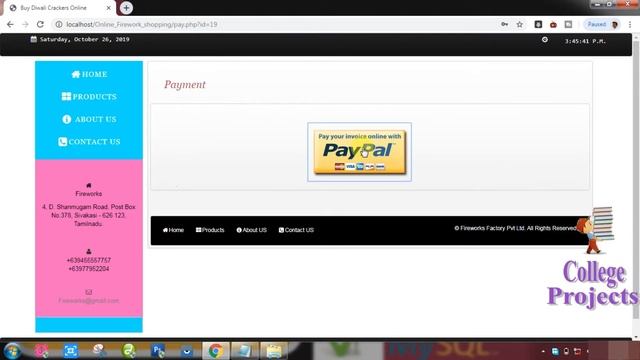The image size is (640, 360).
Task: Click the date Saturday, October 26, 2019
Action: pos(84,39)
